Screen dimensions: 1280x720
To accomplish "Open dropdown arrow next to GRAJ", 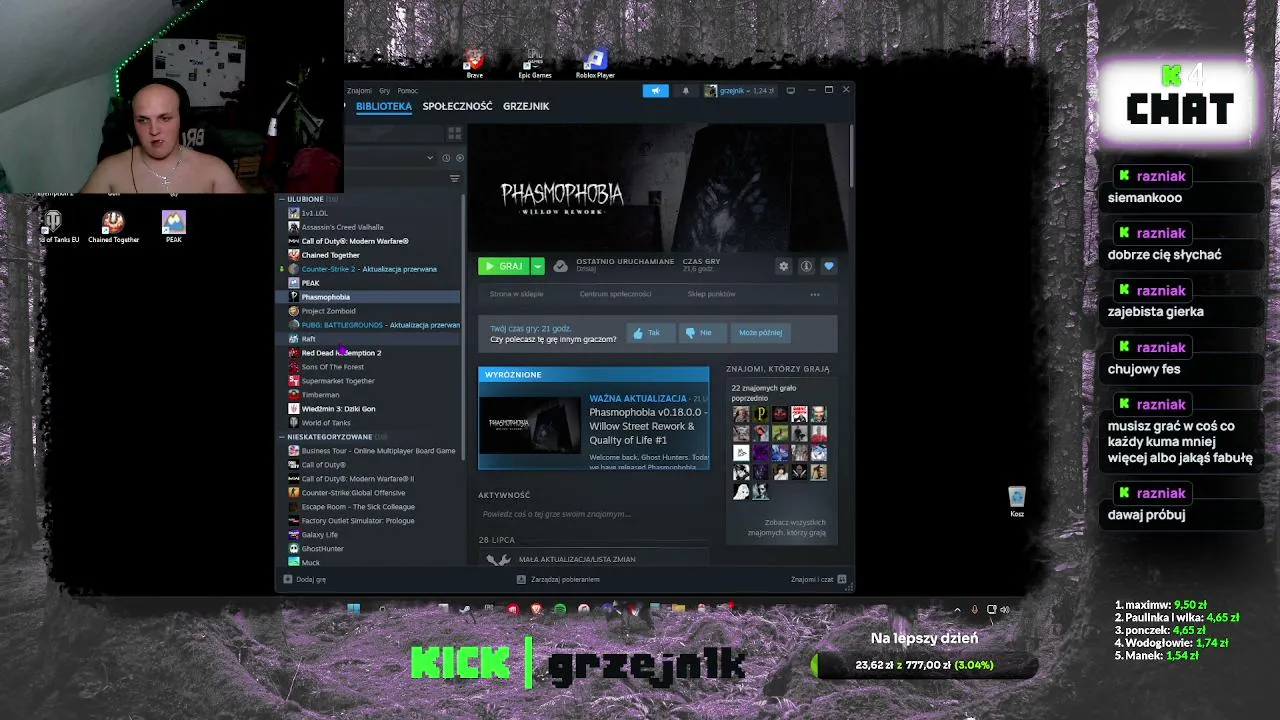I will click(x=537, y=266).
